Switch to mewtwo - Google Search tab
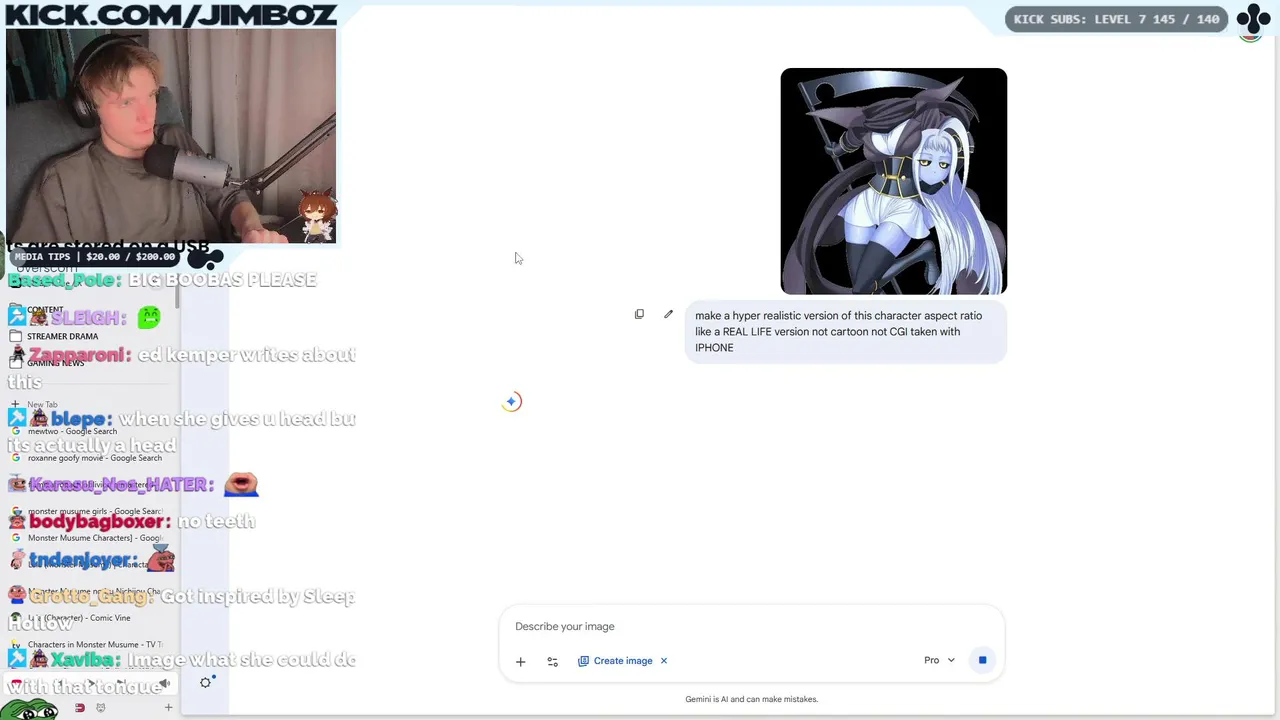The image size is (1280, 720). 72,431
